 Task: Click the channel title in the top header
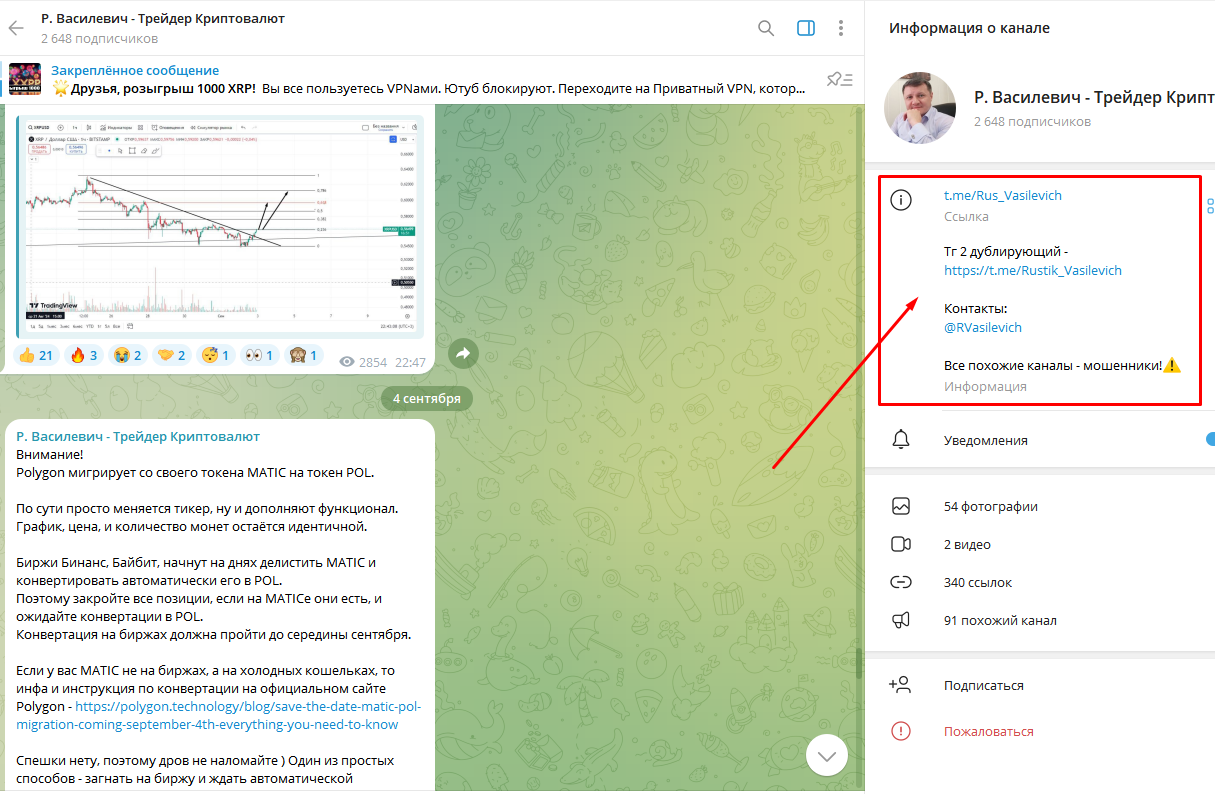point(163,18)
